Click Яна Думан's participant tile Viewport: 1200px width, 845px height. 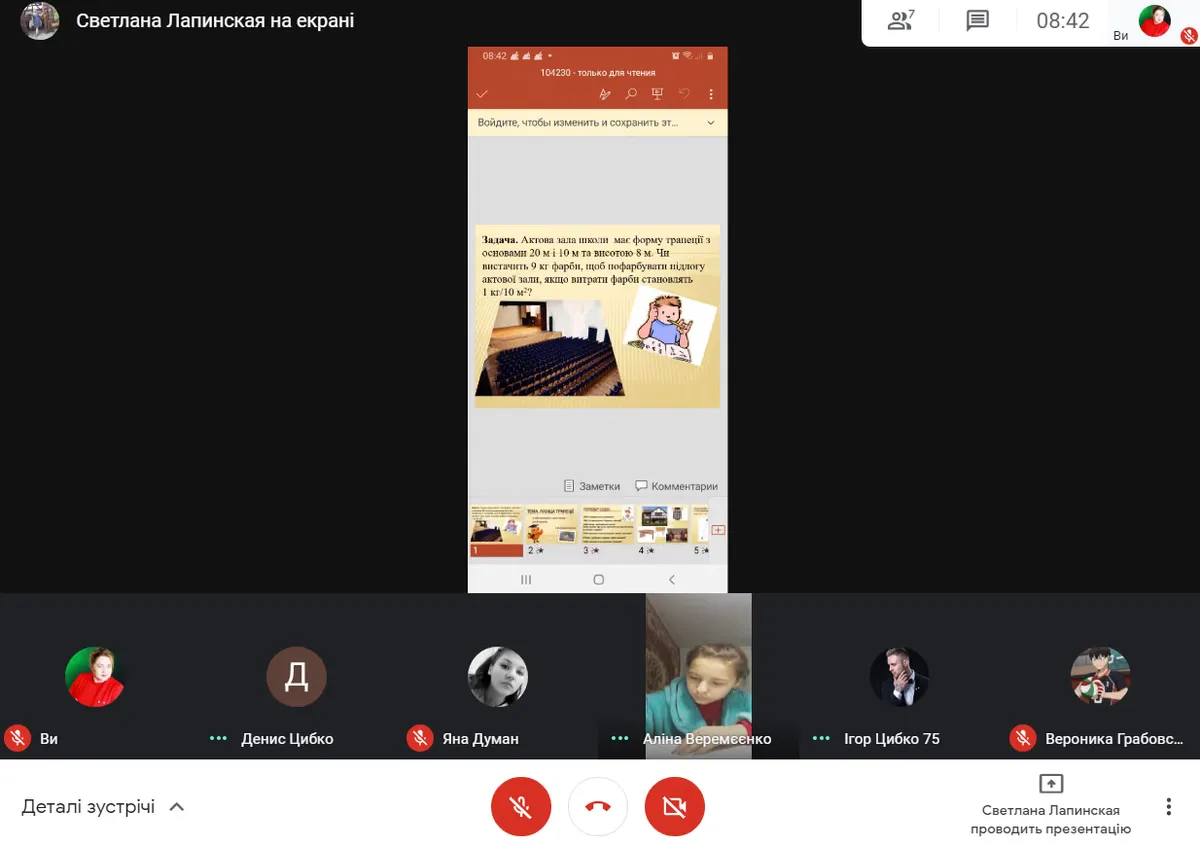click(498, 677)
